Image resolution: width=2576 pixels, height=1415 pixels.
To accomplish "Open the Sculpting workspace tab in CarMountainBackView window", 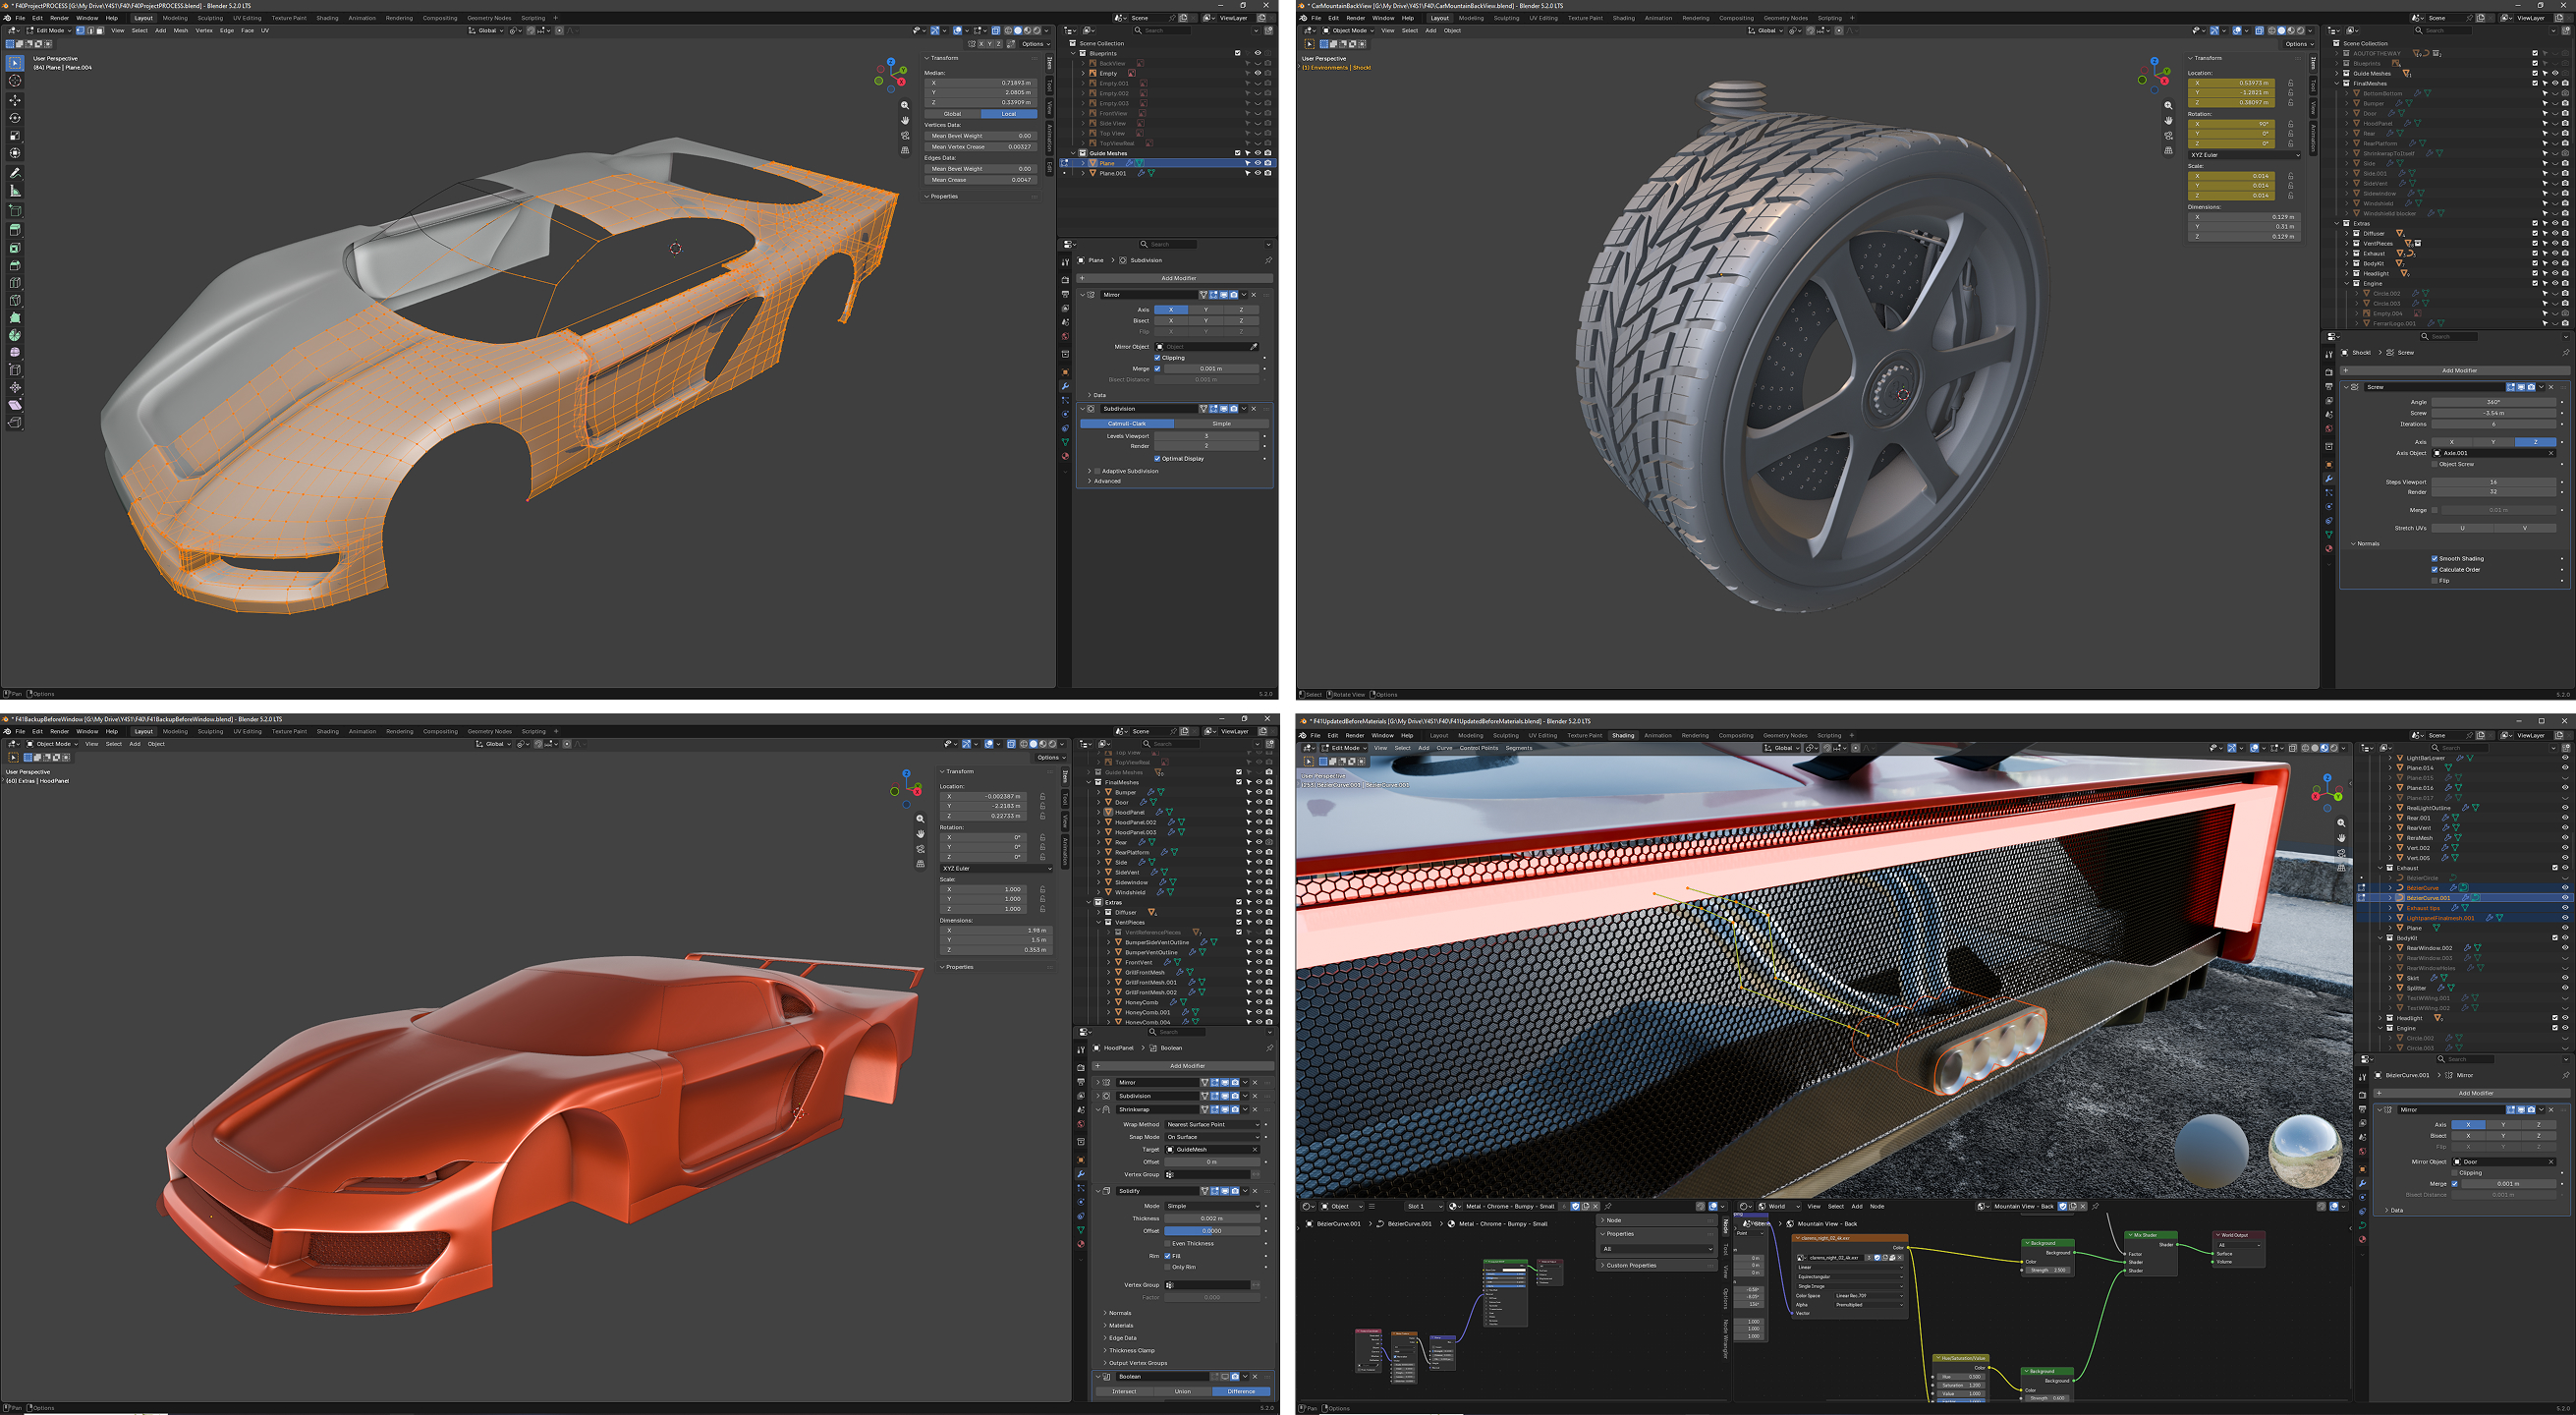I will (x=1506, y=18).
